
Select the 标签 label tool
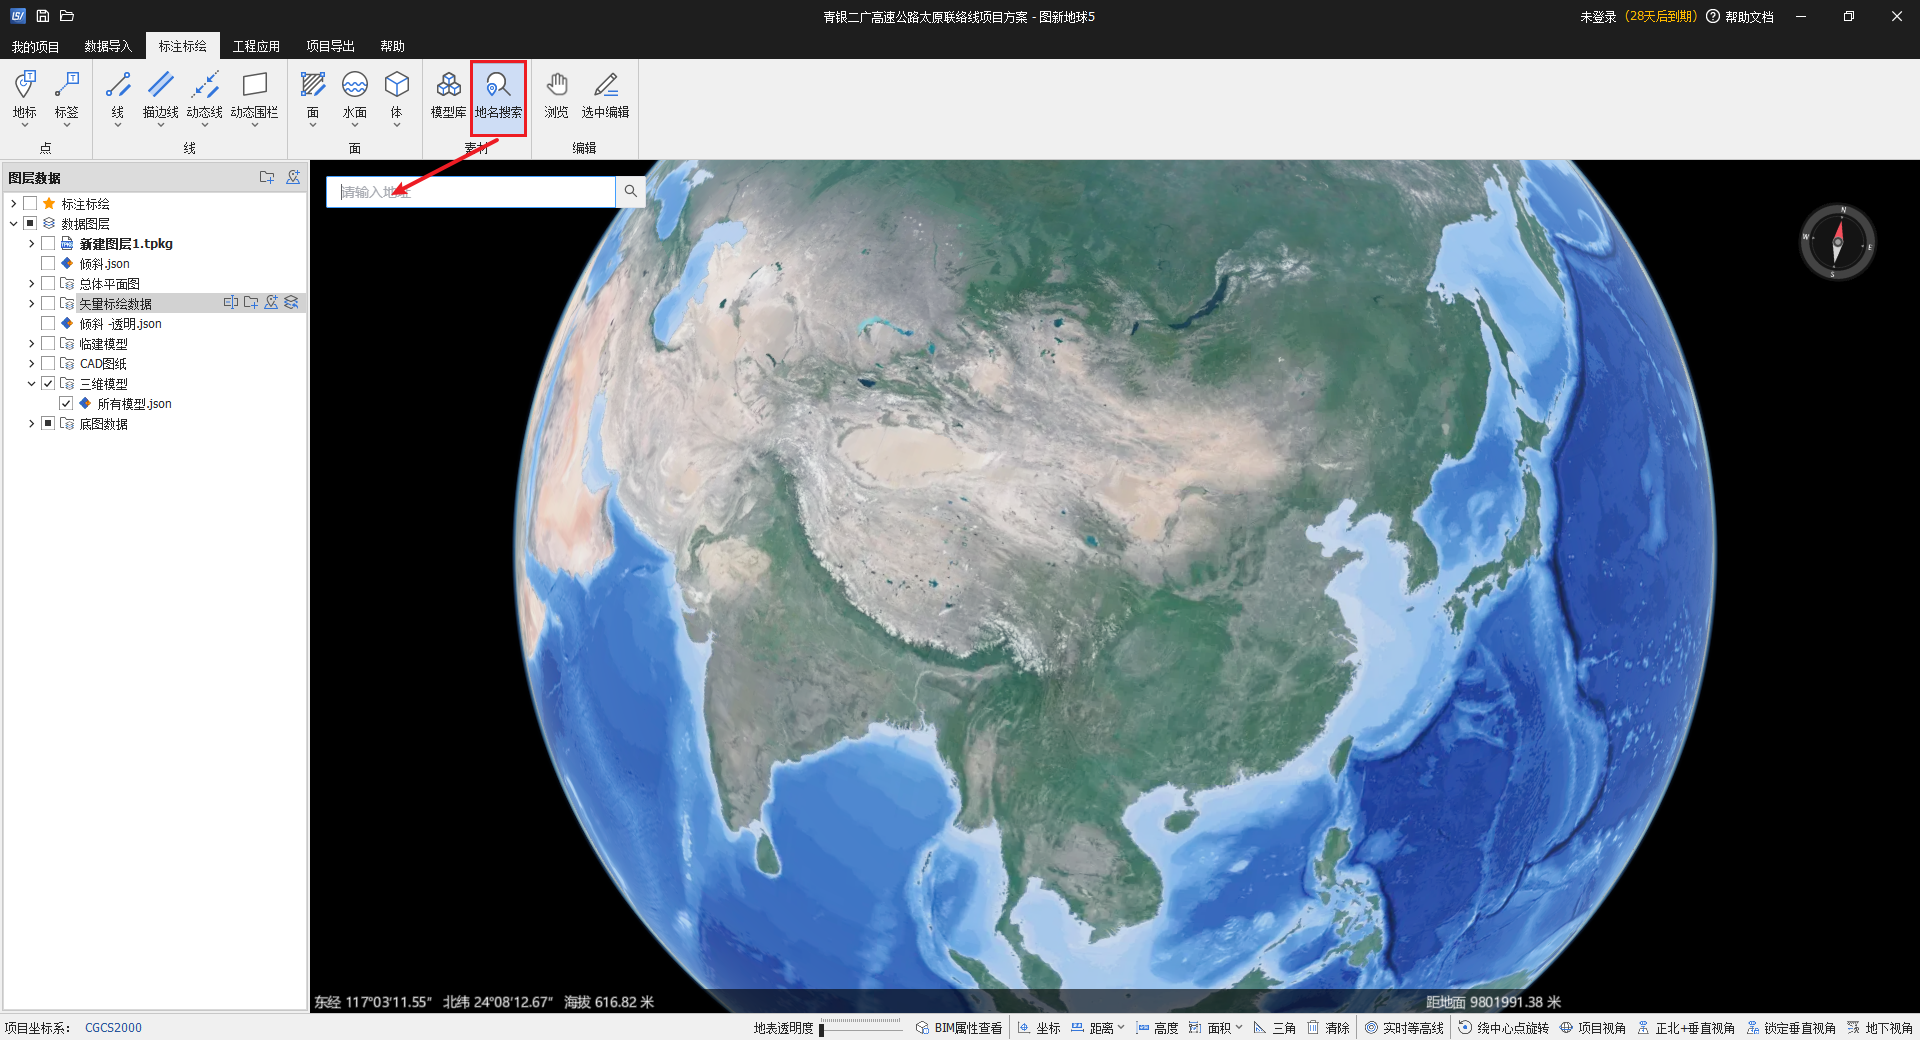(67, 95)
